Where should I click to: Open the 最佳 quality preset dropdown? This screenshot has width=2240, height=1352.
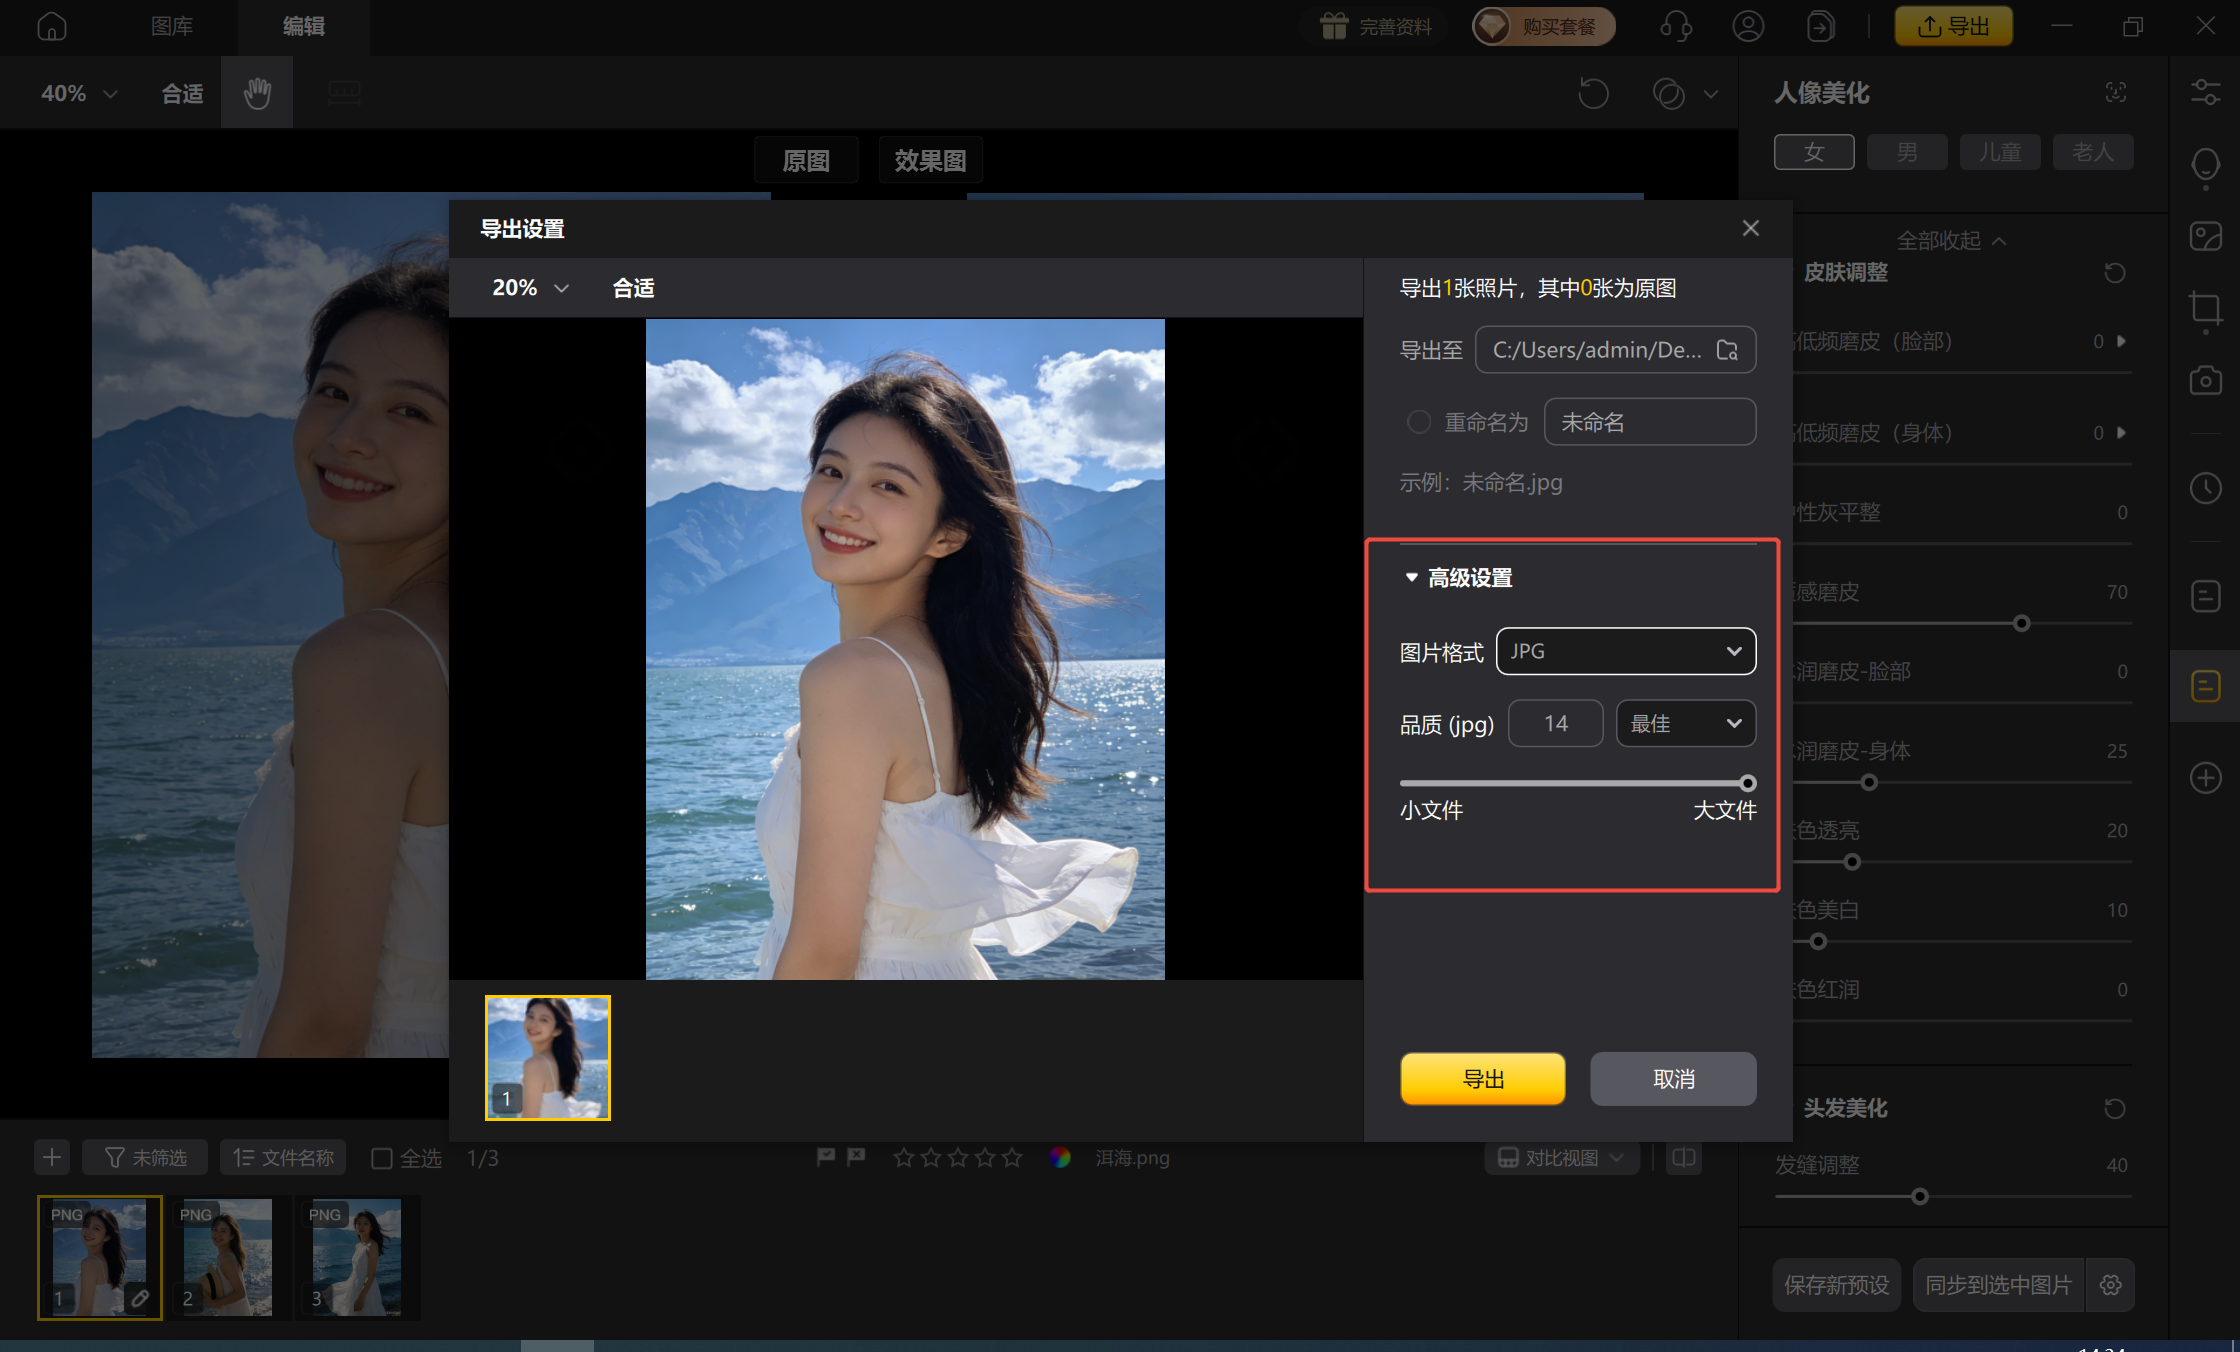tap(1685, 723)
